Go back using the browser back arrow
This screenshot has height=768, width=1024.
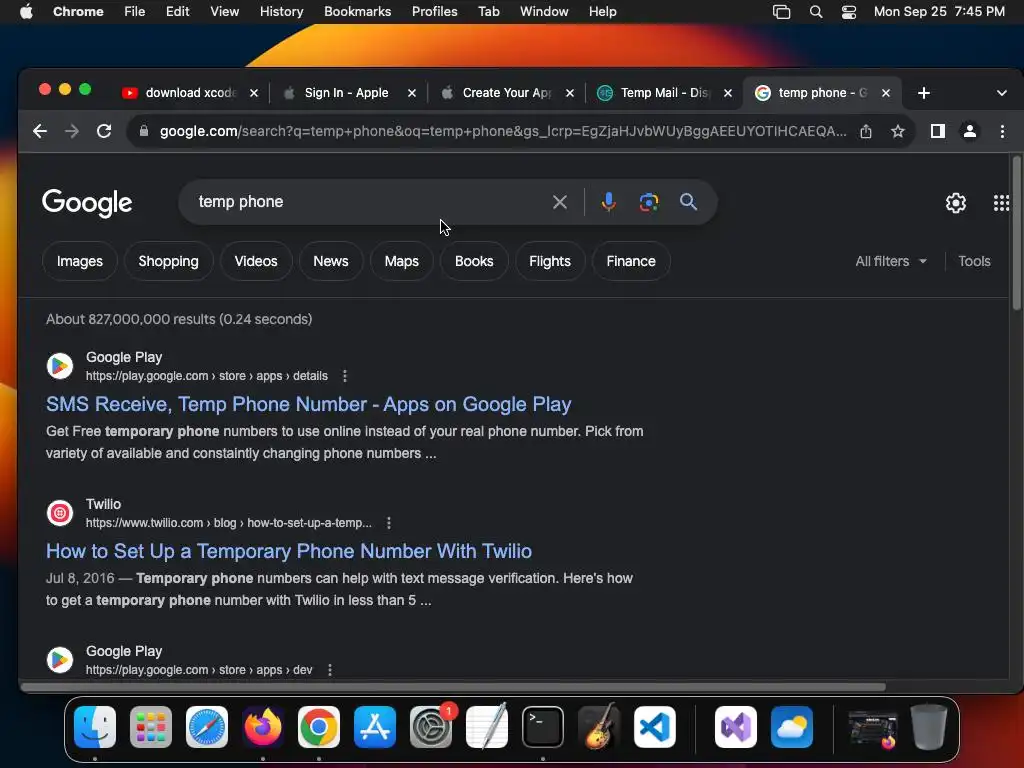click(x=40, y=131)
